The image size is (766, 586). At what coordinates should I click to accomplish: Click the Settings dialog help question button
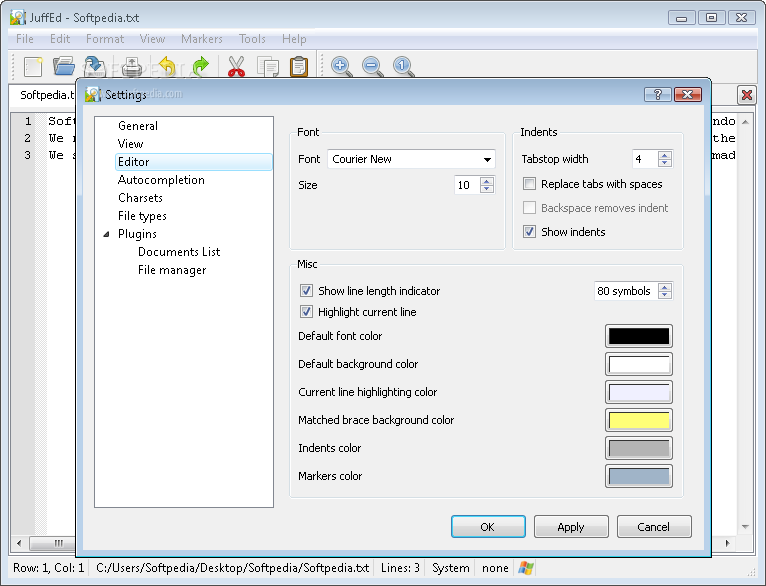(658, 94)
